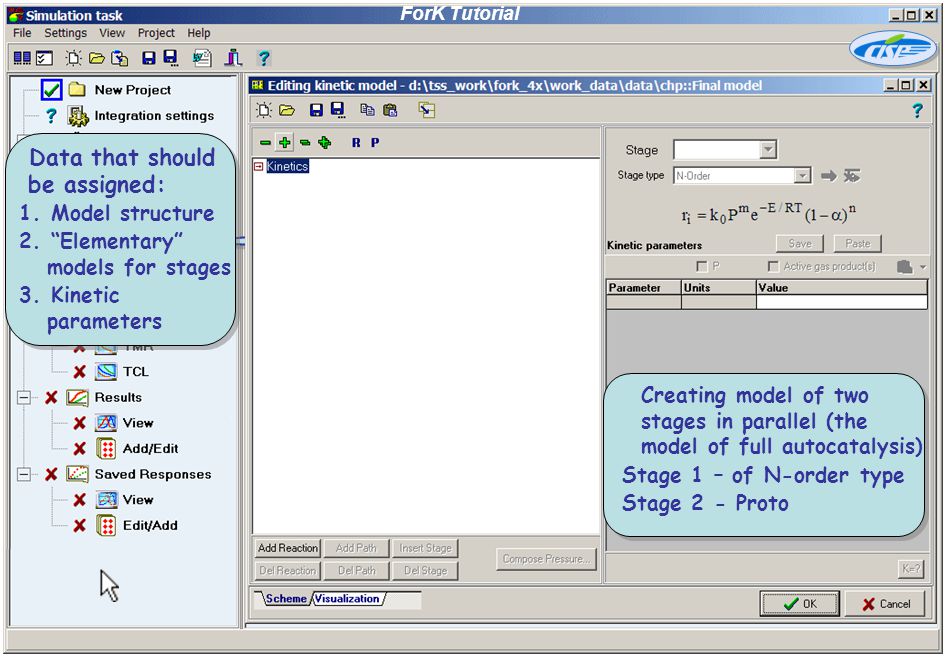
Task: Collapse the Saved Responses tree branch
Action: pos(24,475)
